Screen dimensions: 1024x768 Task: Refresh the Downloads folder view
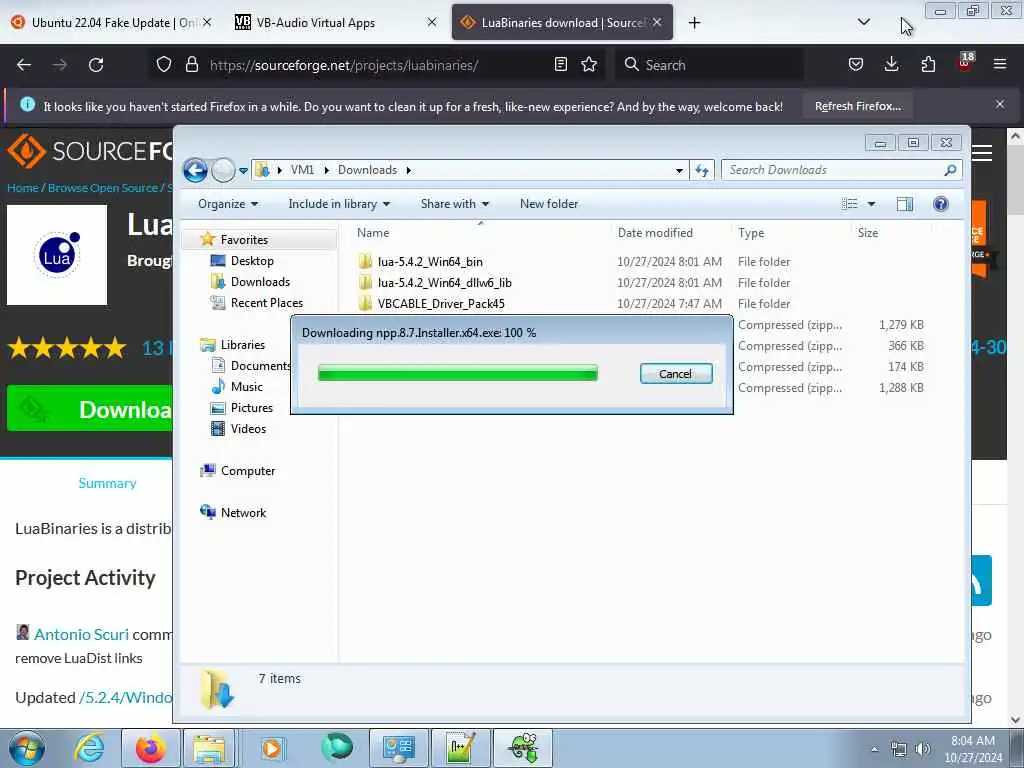pos(702,170)
